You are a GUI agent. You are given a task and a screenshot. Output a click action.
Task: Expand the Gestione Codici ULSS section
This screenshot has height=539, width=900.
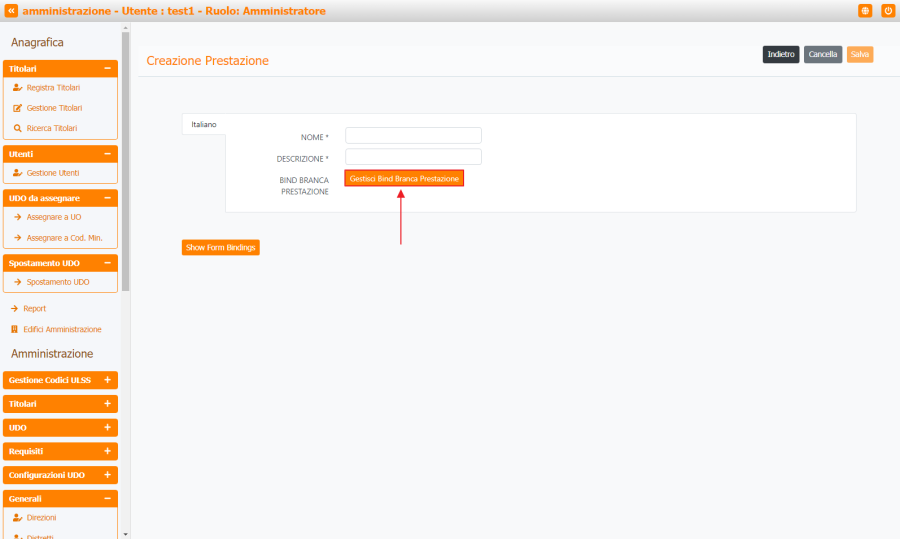click(x=107, y=380)
